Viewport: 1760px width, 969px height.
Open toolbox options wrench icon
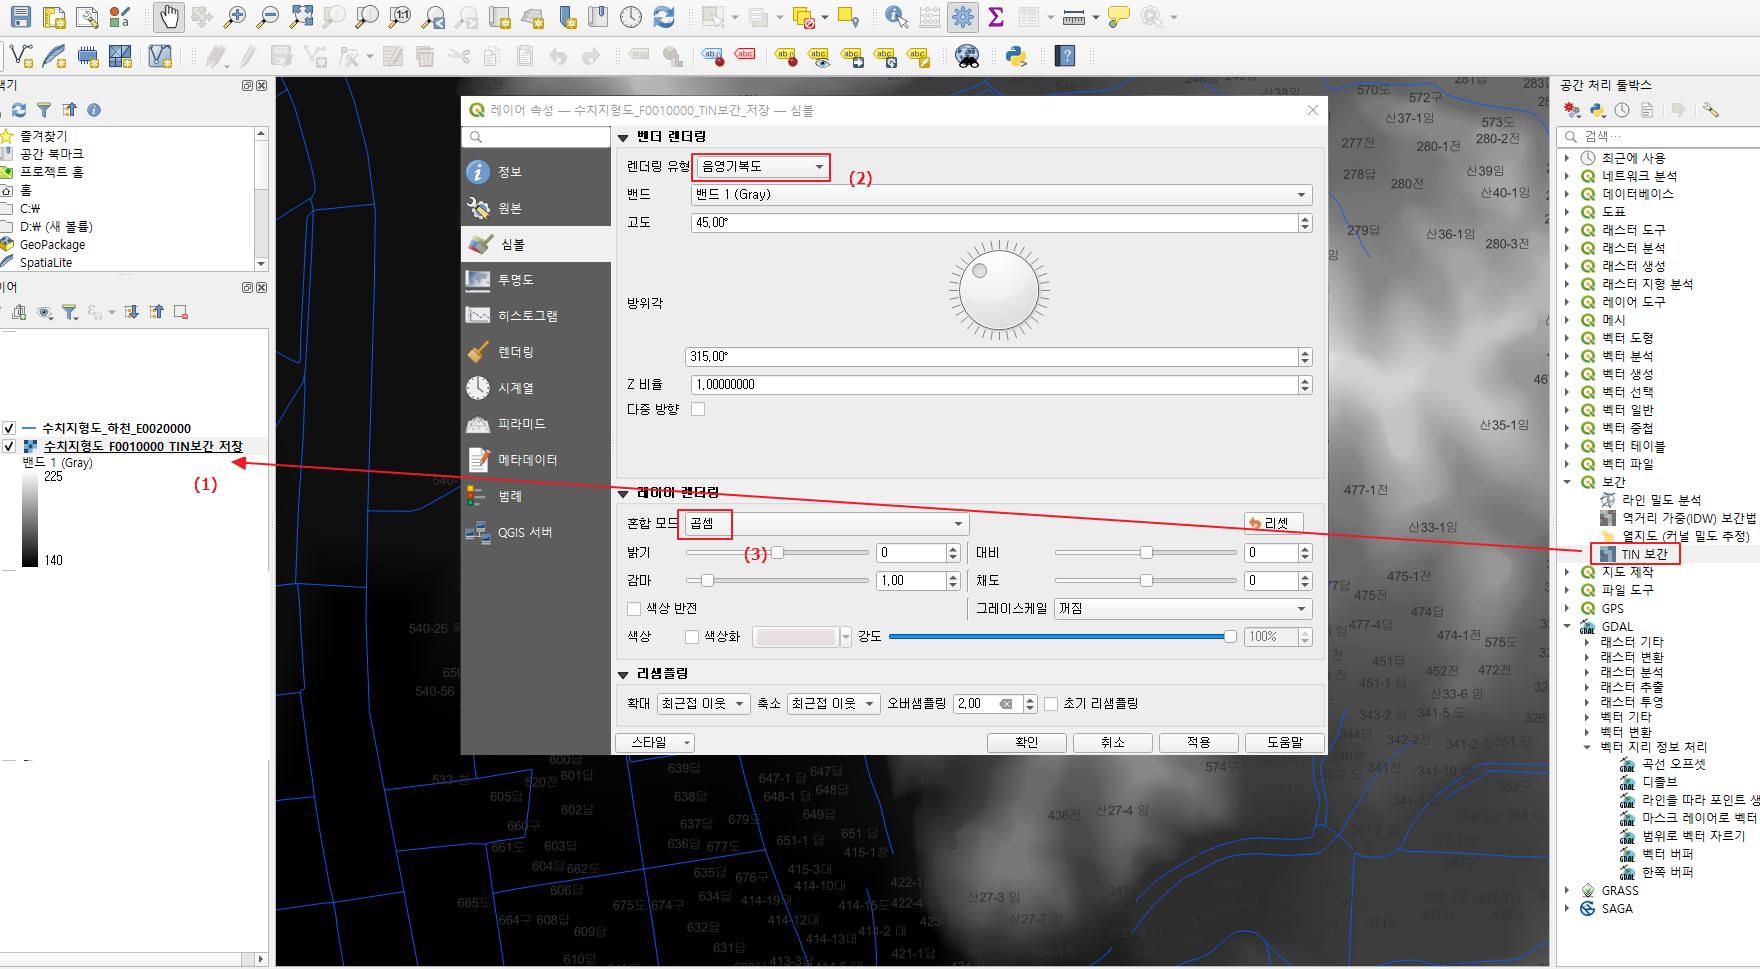pos(1711,110)
